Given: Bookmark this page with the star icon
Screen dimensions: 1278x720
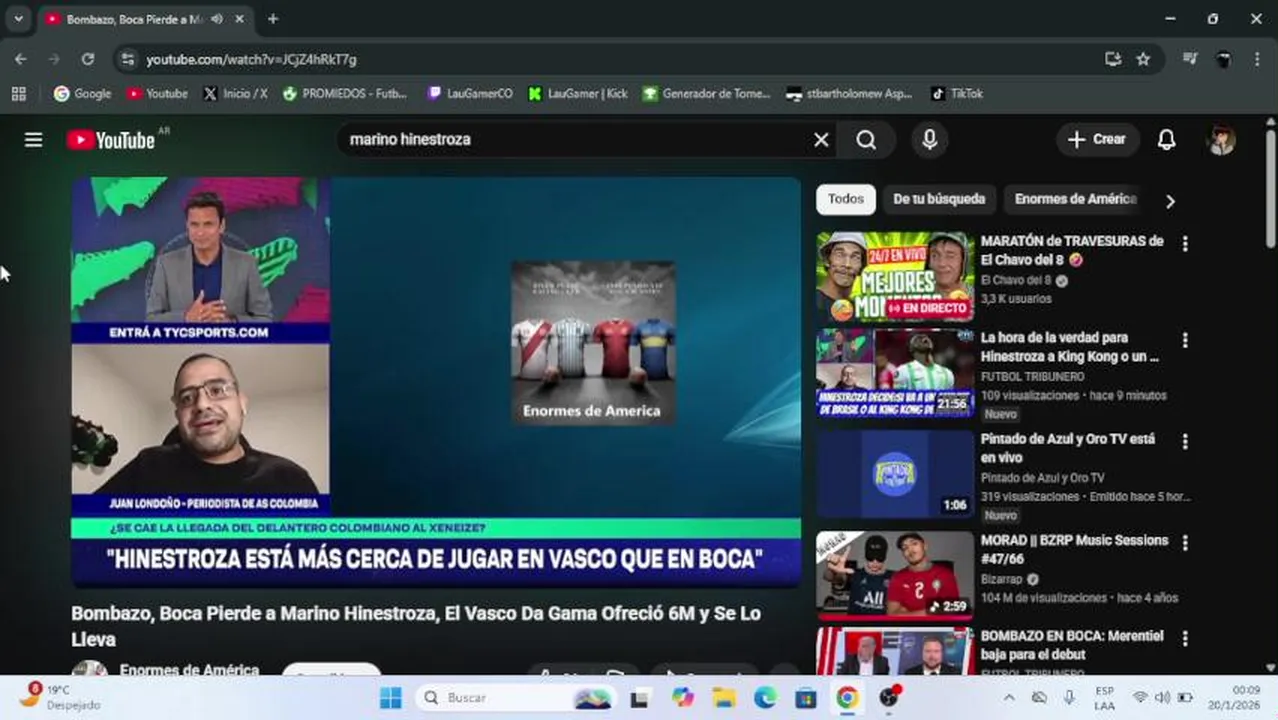Looking at the screenshot, I should [1143, 59].
